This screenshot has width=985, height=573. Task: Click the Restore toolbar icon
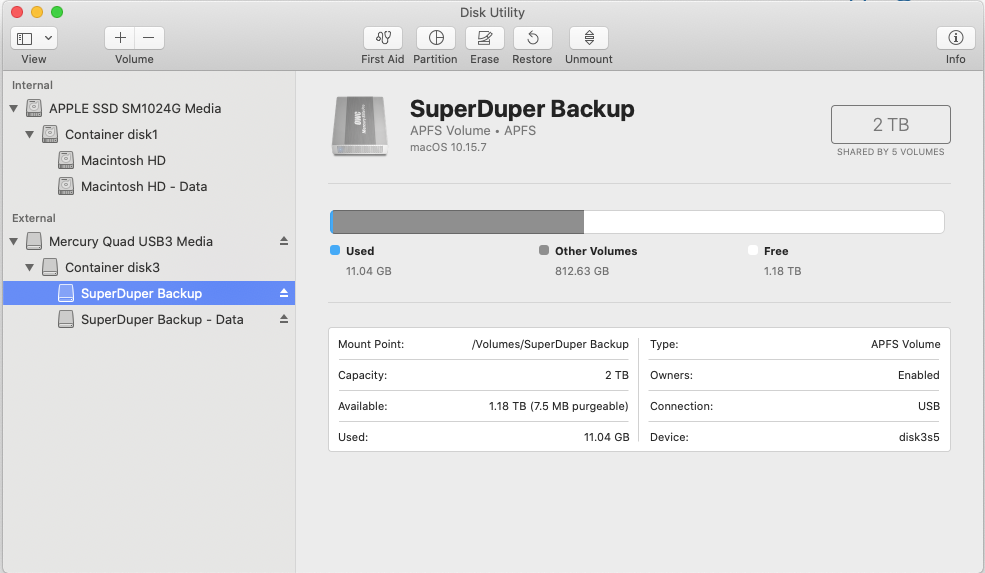tap(532, 38)
